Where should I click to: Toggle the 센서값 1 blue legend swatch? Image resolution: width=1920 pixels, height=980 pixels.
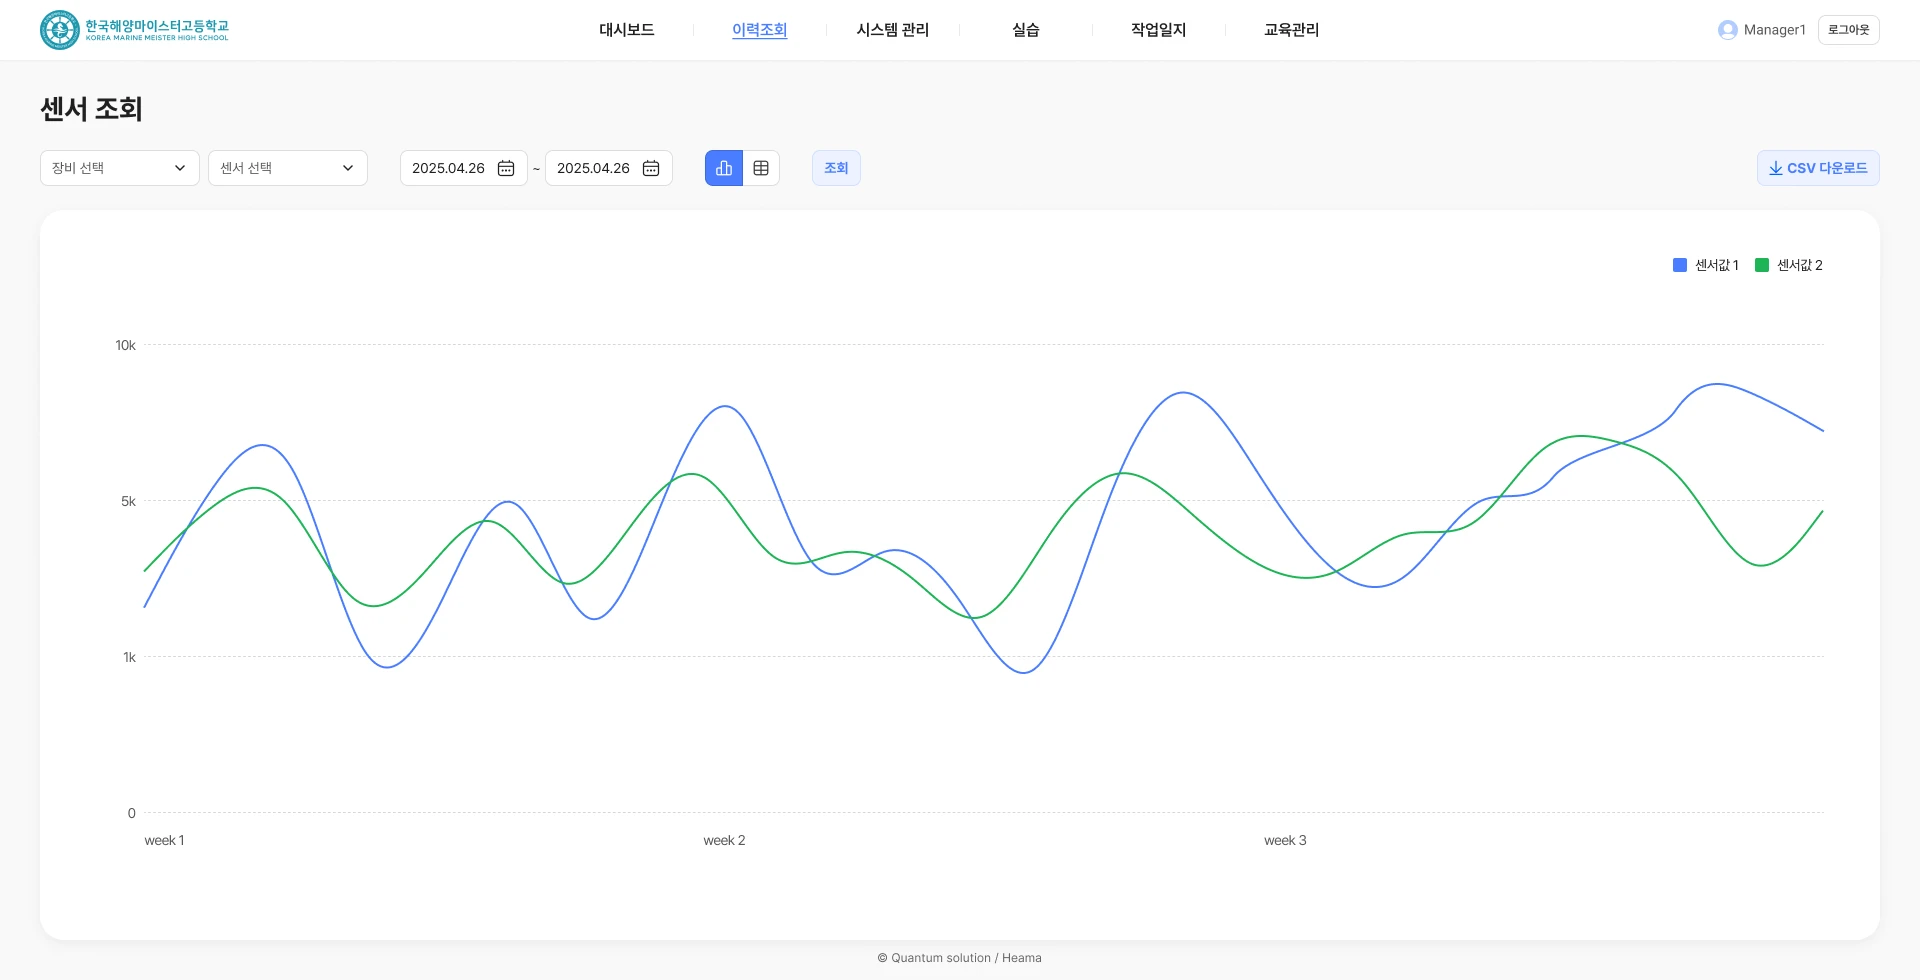point(1680,265)
